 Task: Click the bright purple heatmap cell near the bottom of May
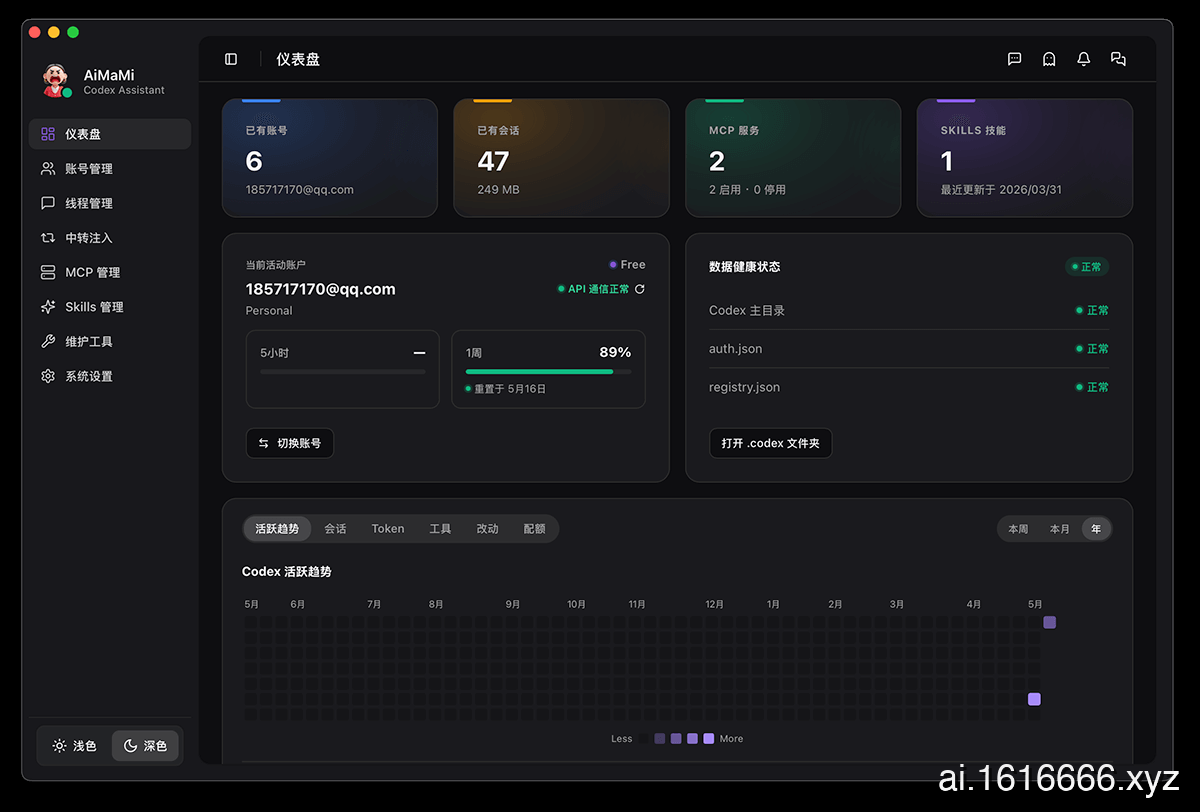[1034, 699]
